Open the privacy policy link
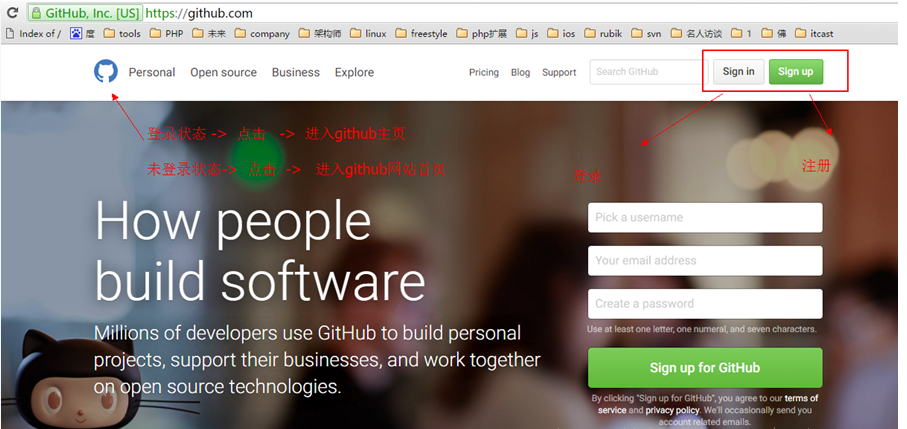Screen dimensions: 907x429 [x=672, y=410]
